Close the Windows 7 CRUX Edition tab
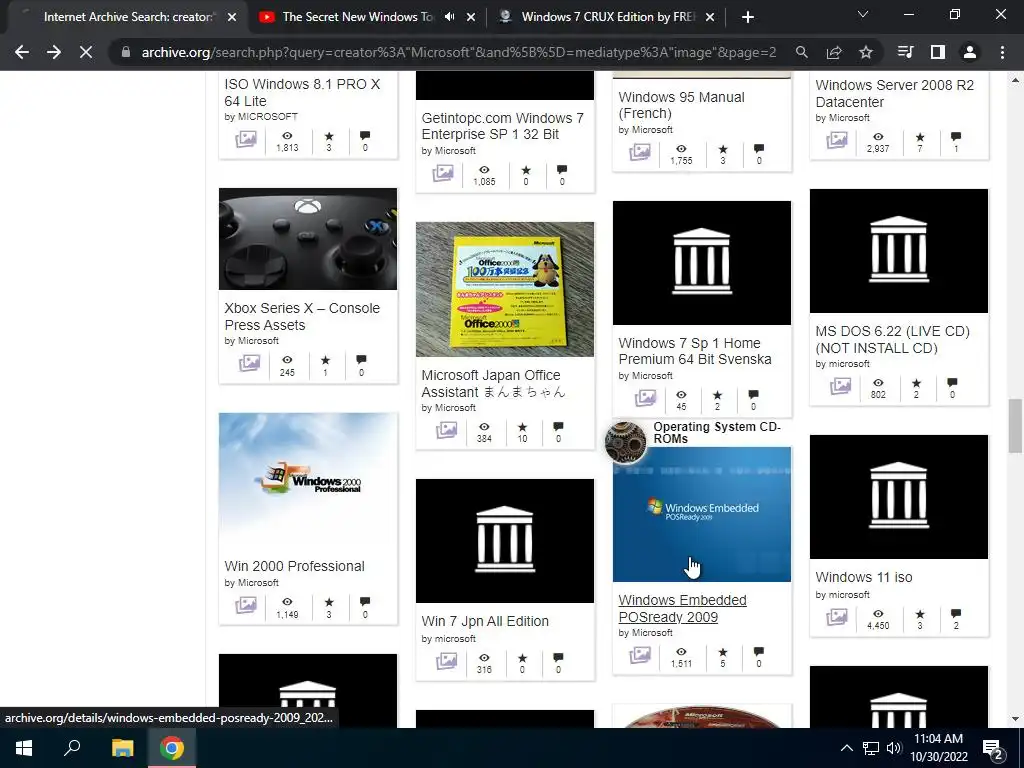This screenshot has width=1024, height=768. click(710, 17)
